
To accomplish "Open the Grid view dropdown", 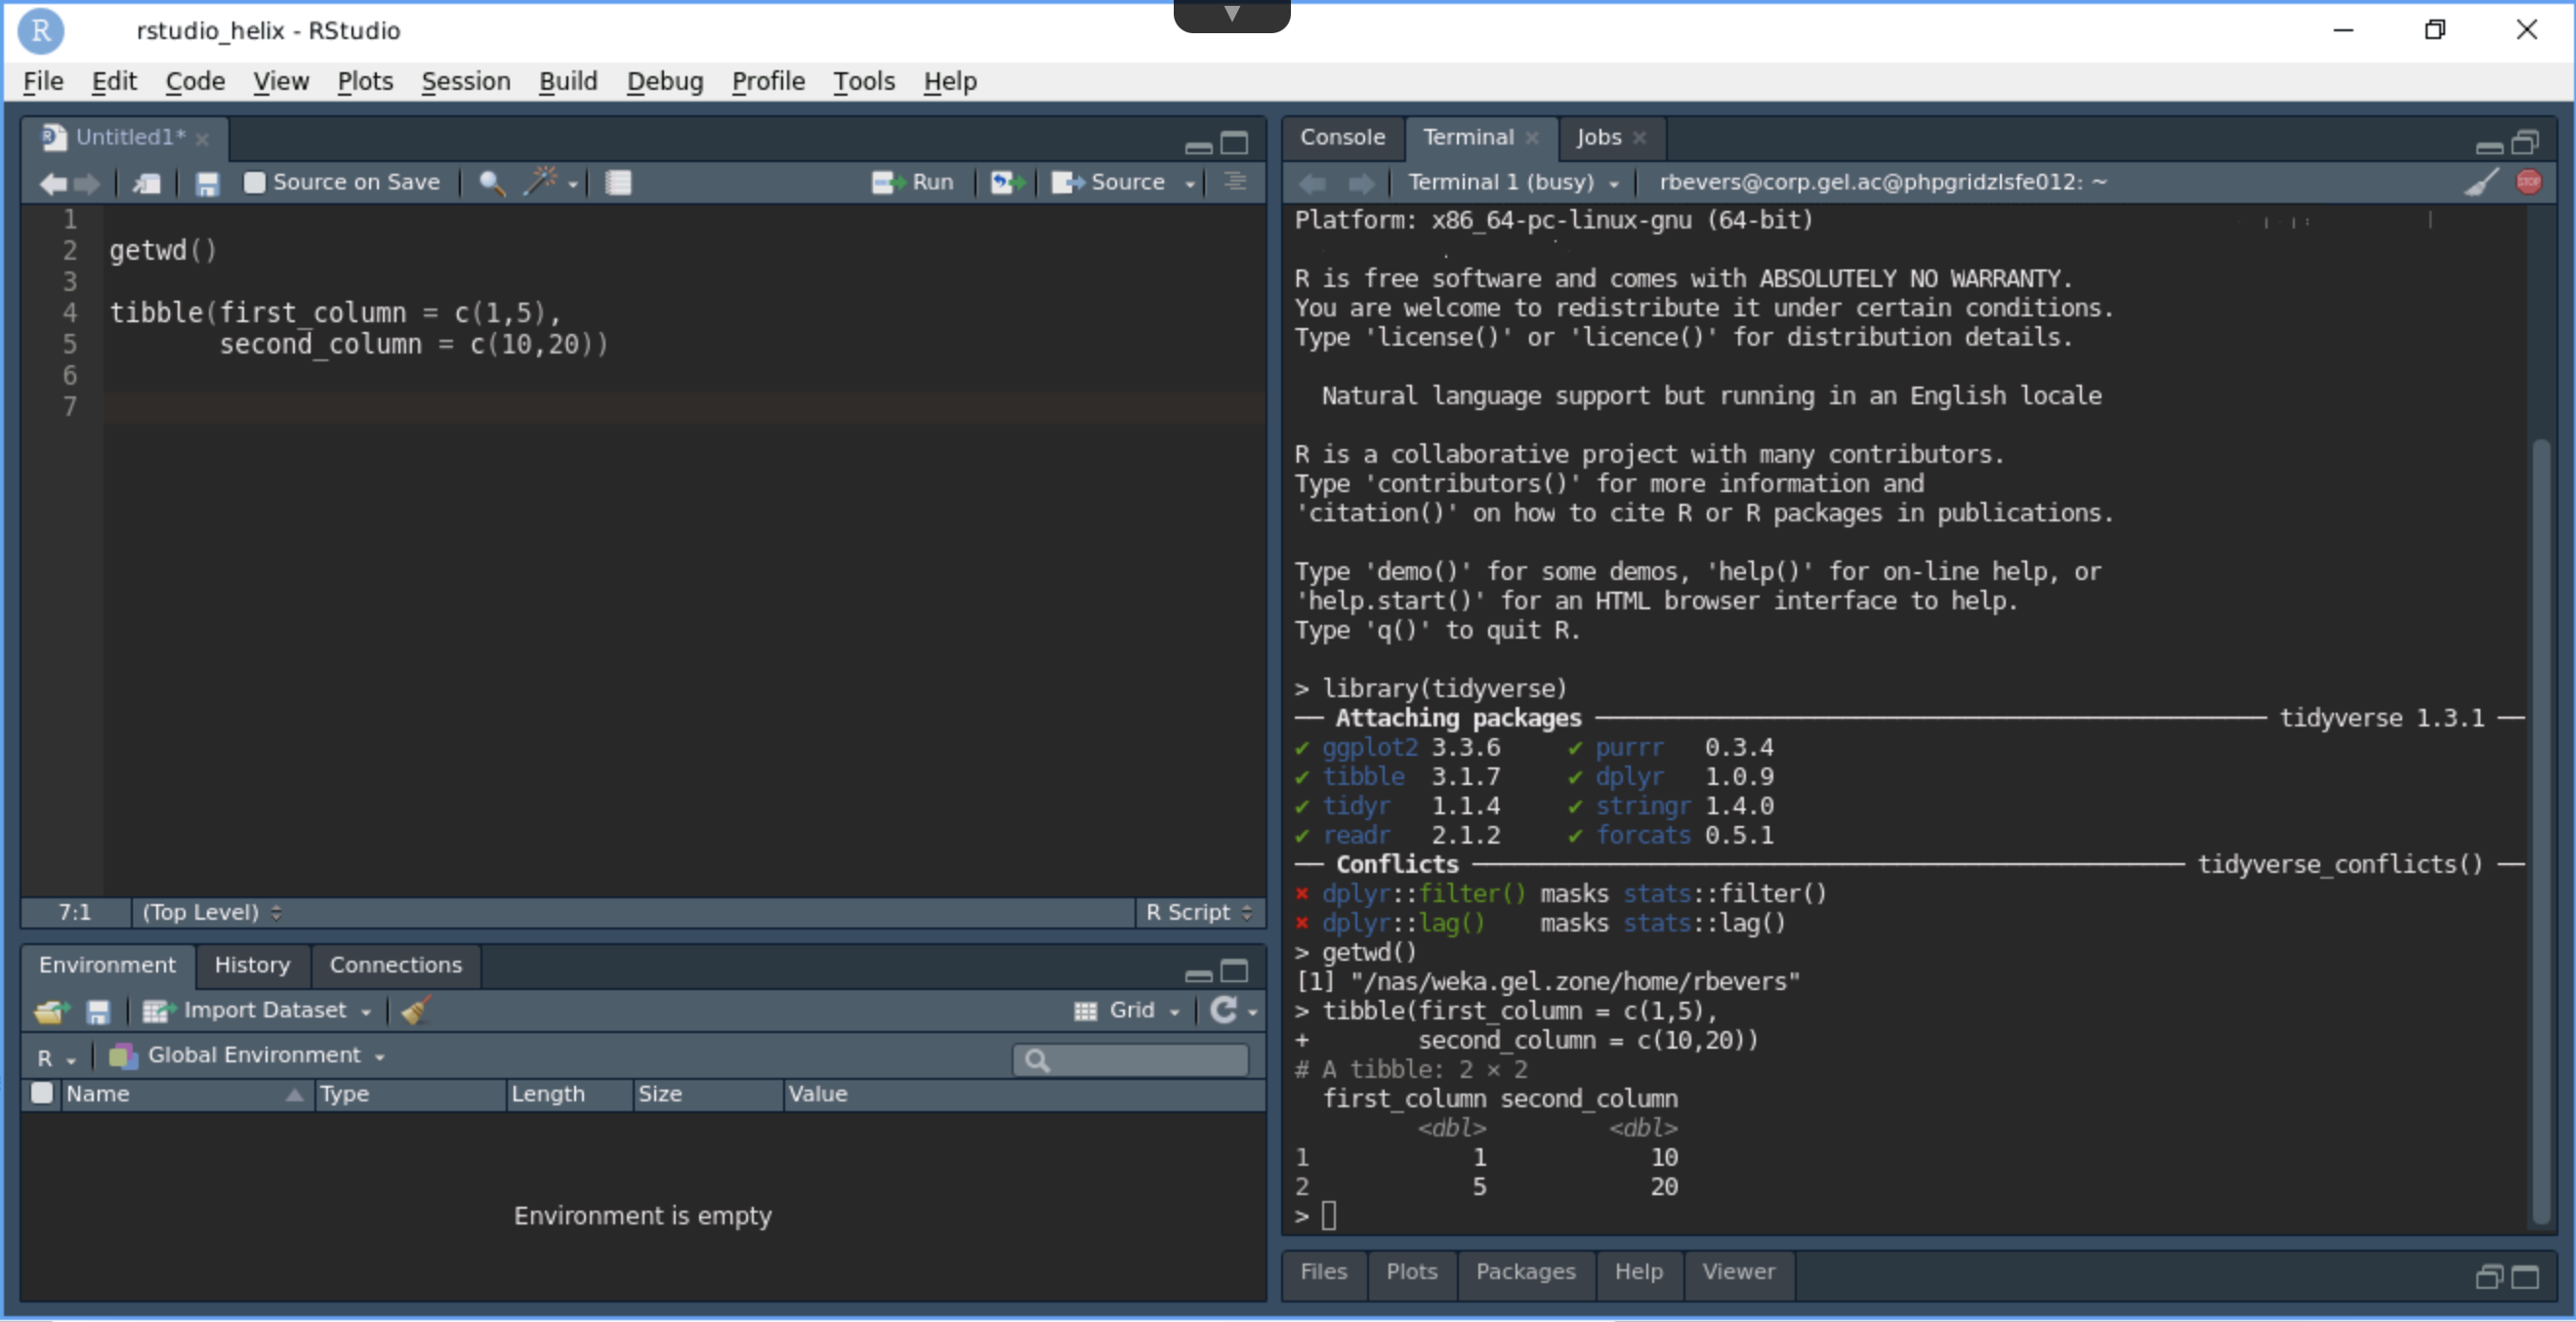I will [x=1127, y=1011].
